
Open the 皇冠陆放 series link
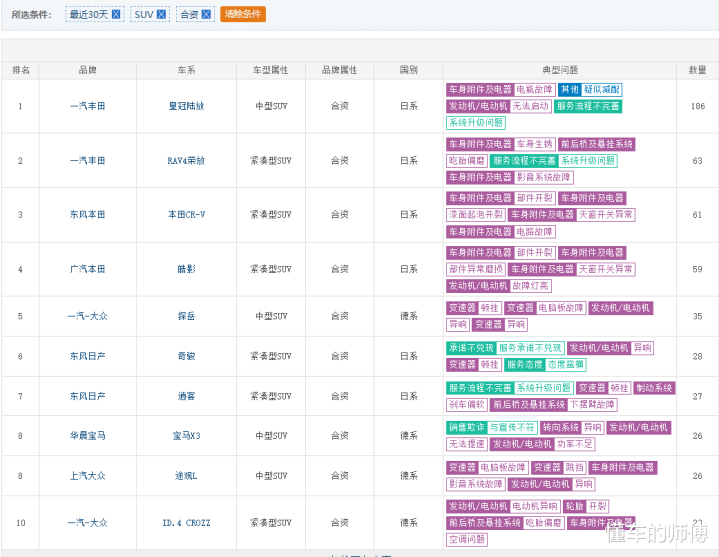click(x=186, y=106)
